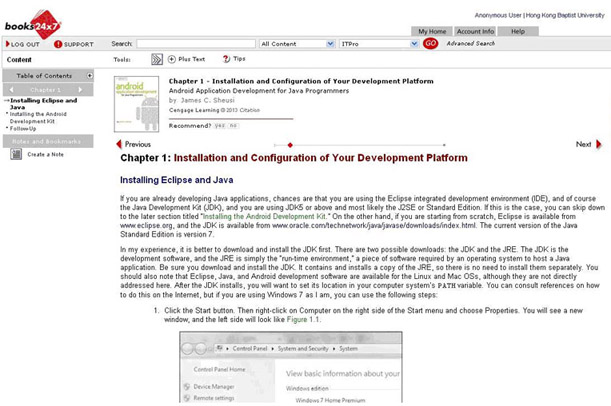The width and height of the screenshot is (611, 406).
Task: Click the Tips label
Action: point(239,58)
